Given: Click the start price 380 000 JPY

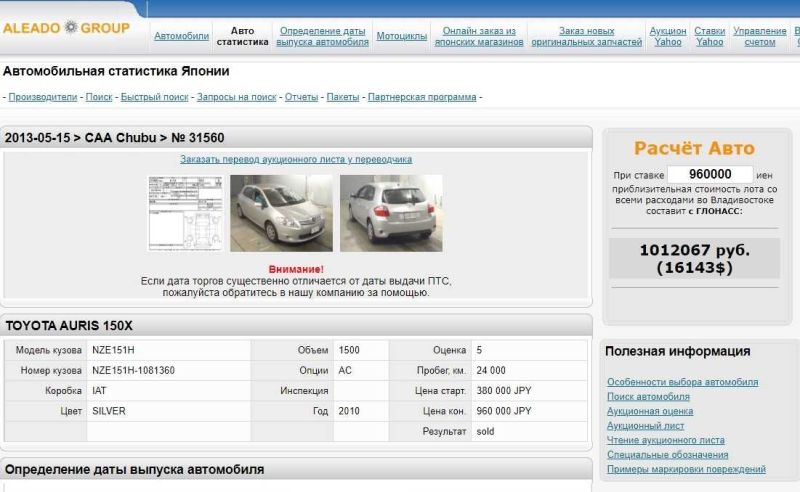Looking at the screenshot, I should point(504,391).
